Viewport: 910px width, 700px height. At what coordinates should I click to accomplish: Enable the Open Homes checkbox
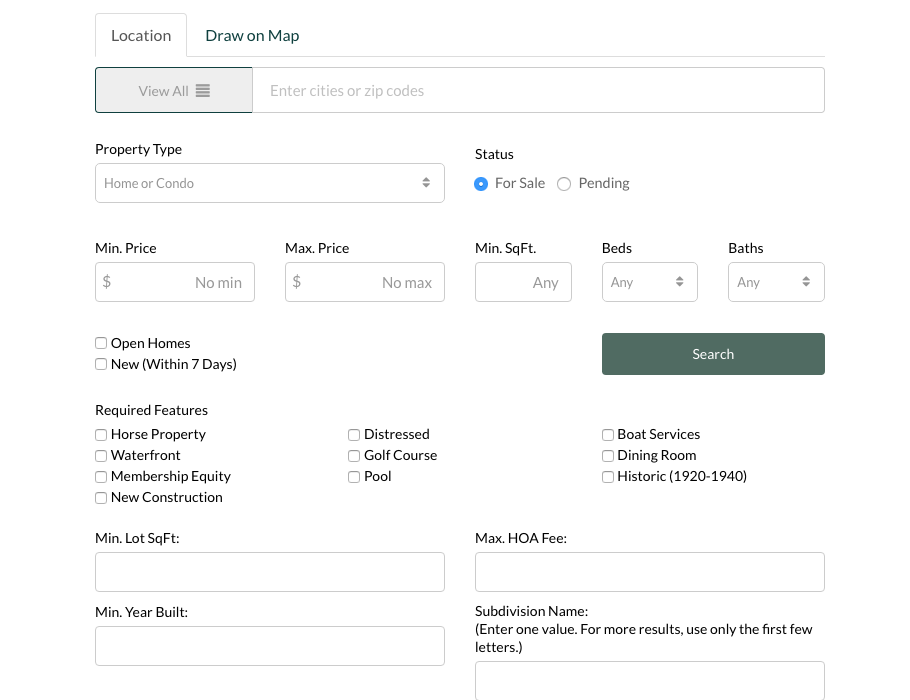(101, 343)
